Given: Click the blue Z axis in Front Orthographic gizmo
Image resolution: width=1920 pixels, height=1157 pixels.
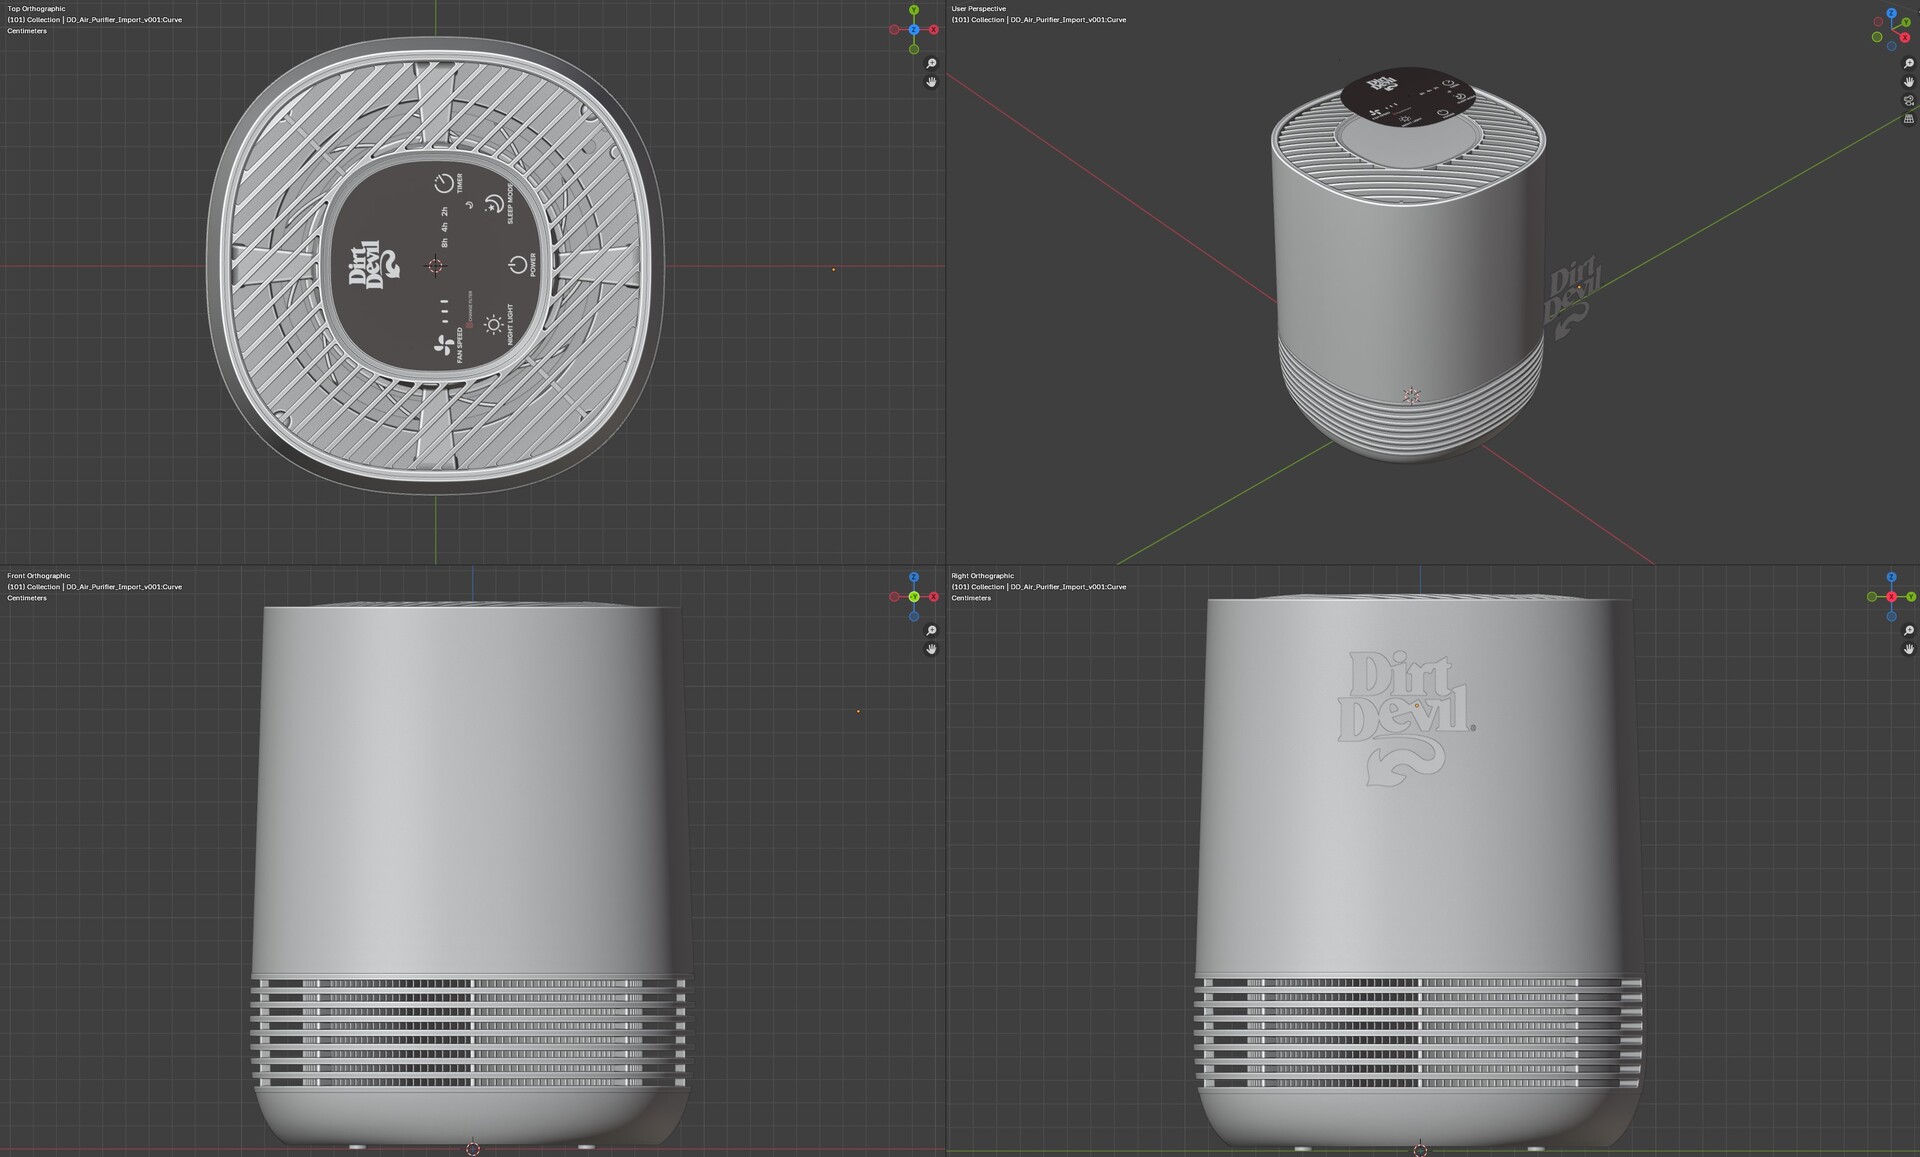Looking at the screenshot, I should coord(914,577).
